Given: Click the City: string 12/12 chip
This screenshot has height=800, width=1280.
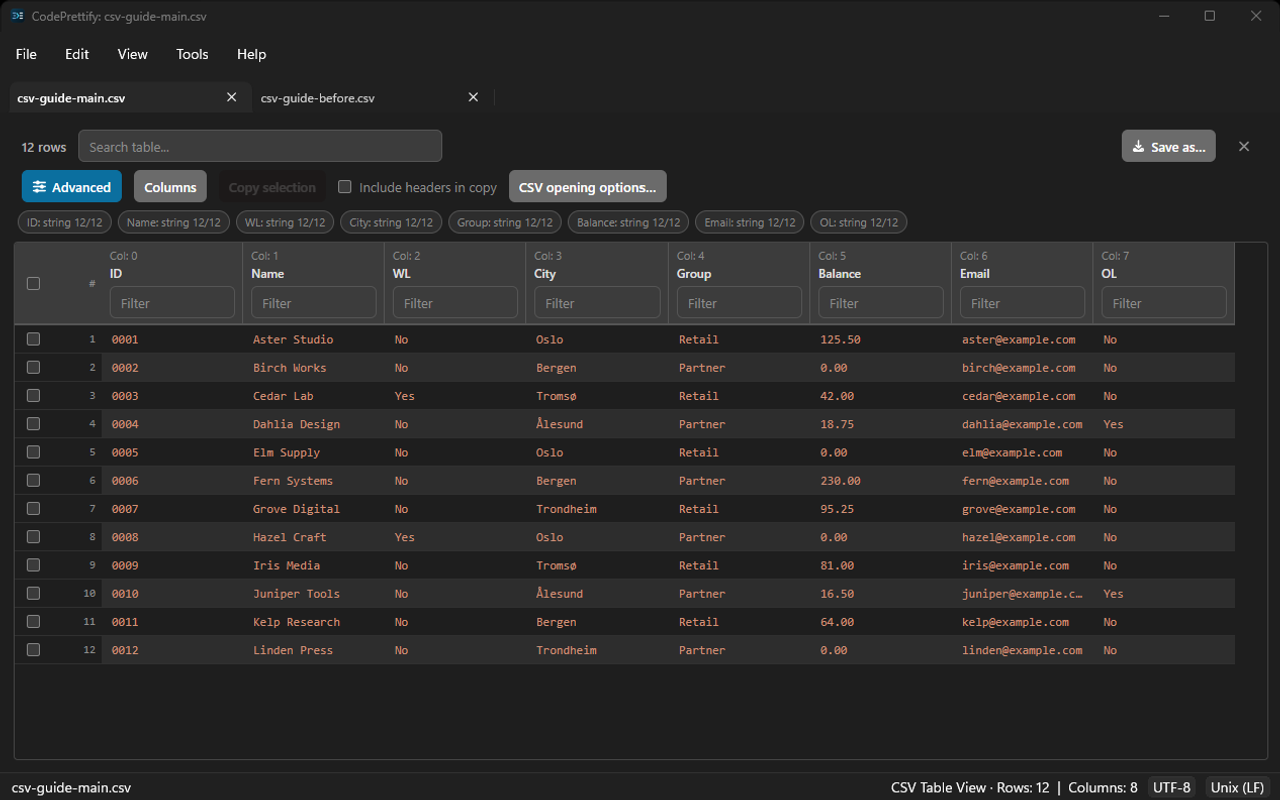Looking at the screenshot, I should pos(391,222).
